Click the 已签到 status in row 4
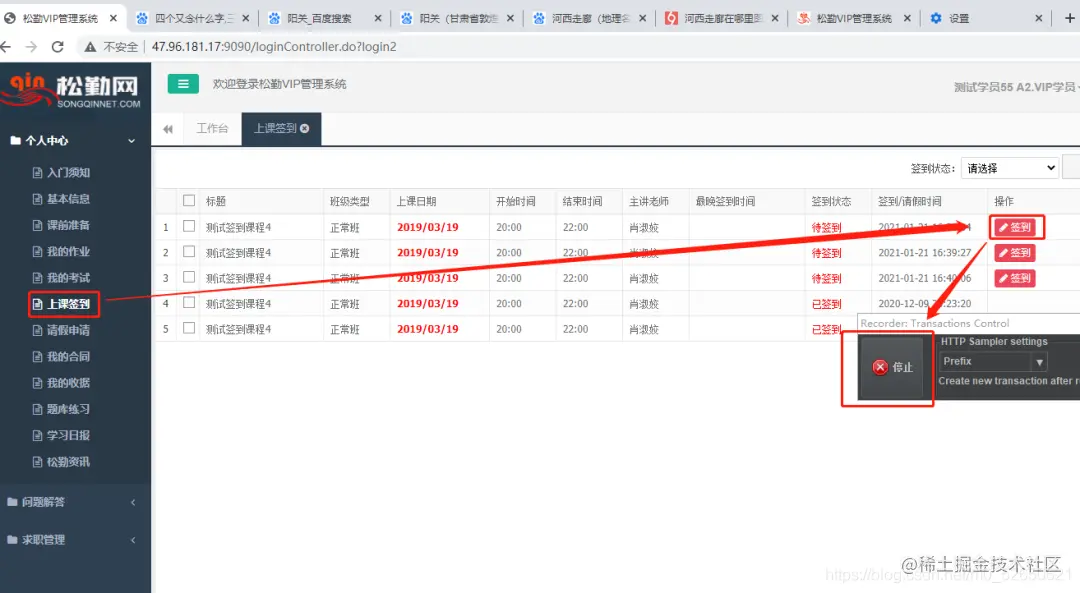 (x=827, y=304)
